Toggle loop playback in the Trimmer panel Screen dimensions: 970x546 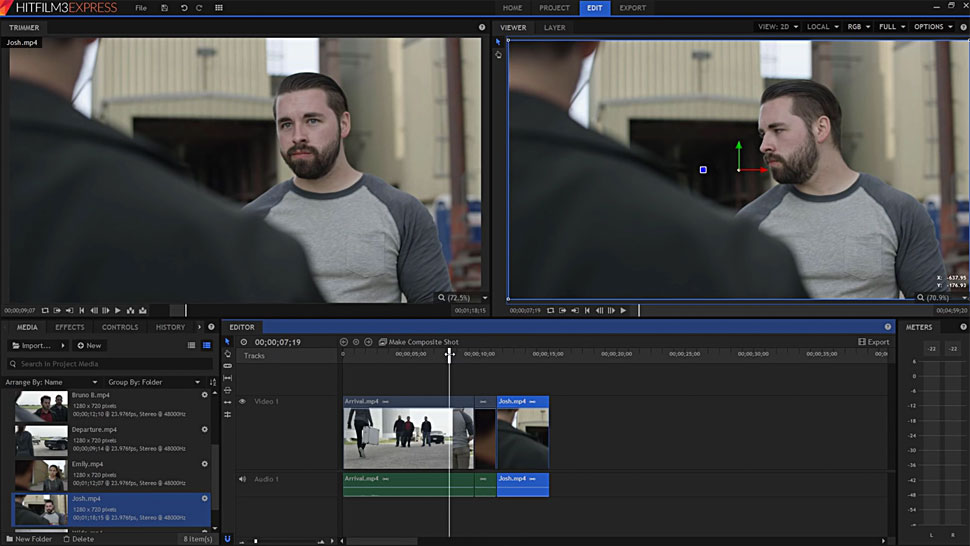45,310
